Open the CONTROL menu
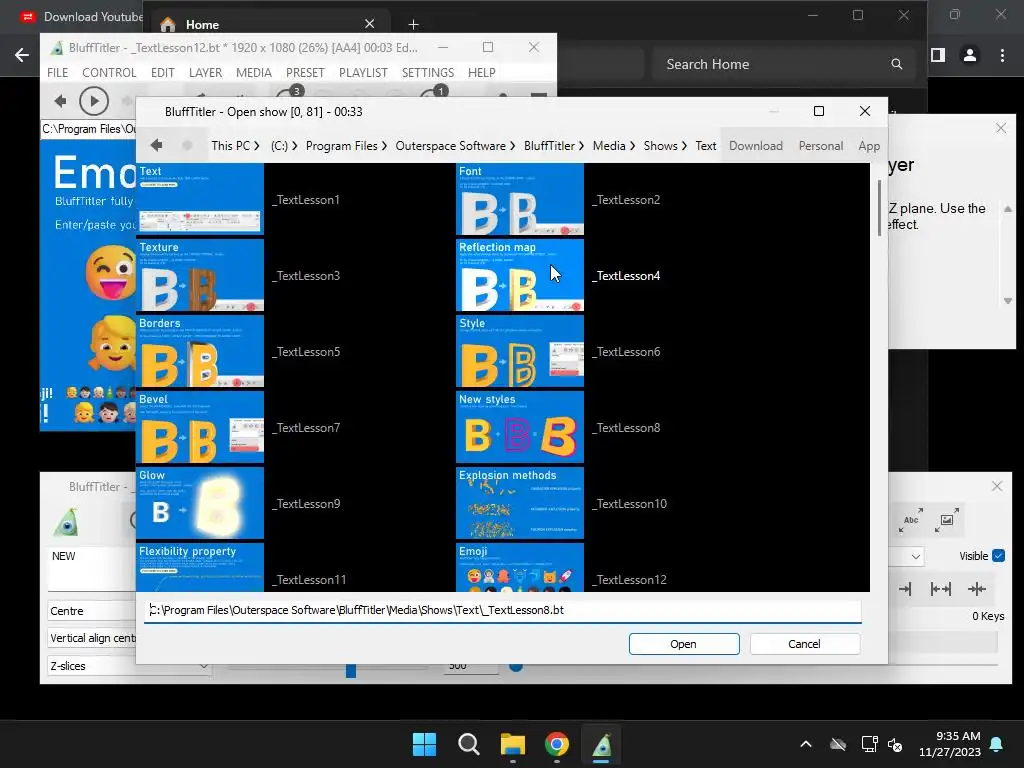The image size is (1024, 768). pos(109,72)
